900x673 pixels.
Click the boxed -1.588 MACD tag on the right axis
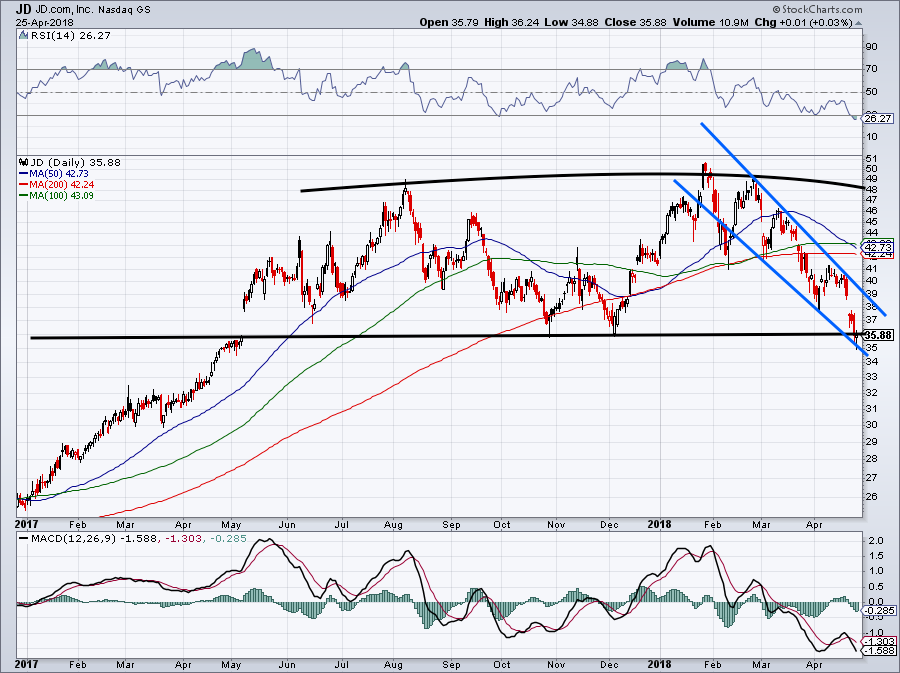click(880, 651)
